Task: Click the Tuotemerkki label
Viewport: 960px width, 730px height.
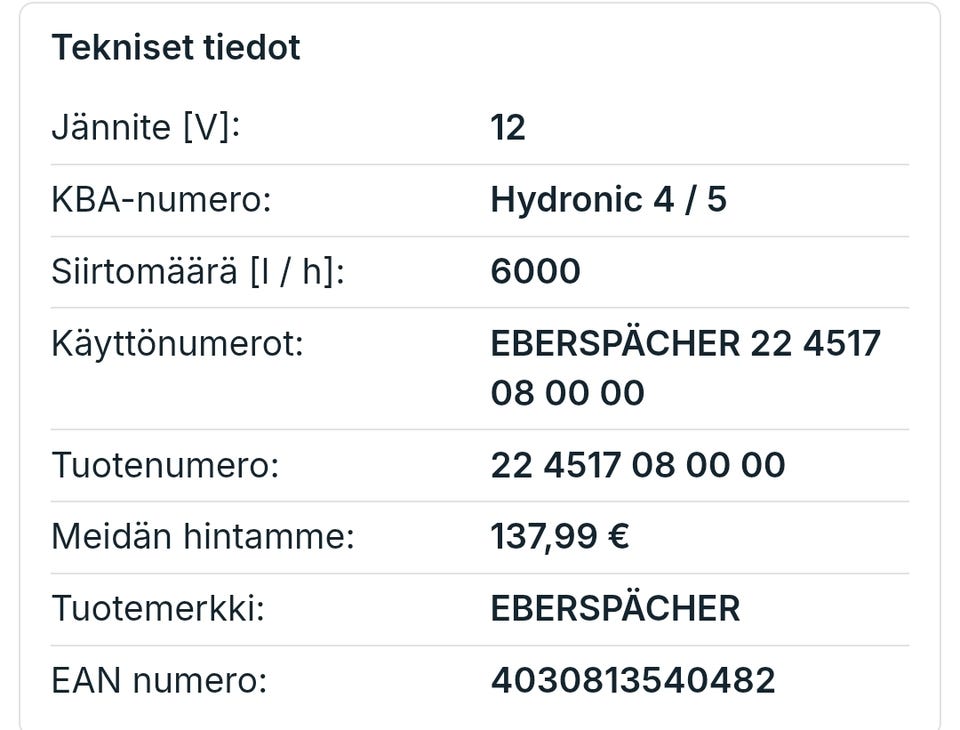Action: tap(158, 608)
